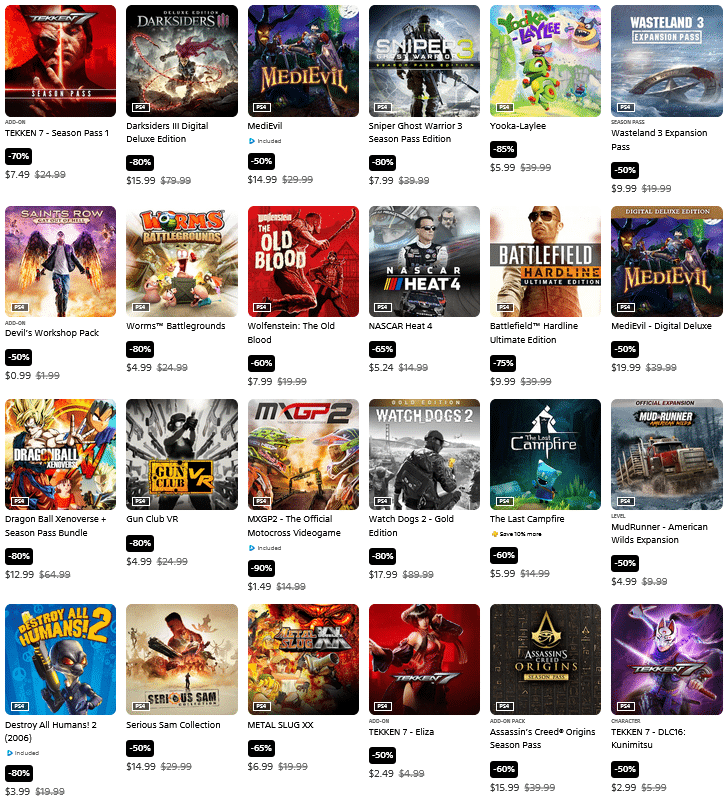Screen dimensions: 727x804
Task: Open Wolfenstein: The Old Blood cover art
Action: pos(303,262)
